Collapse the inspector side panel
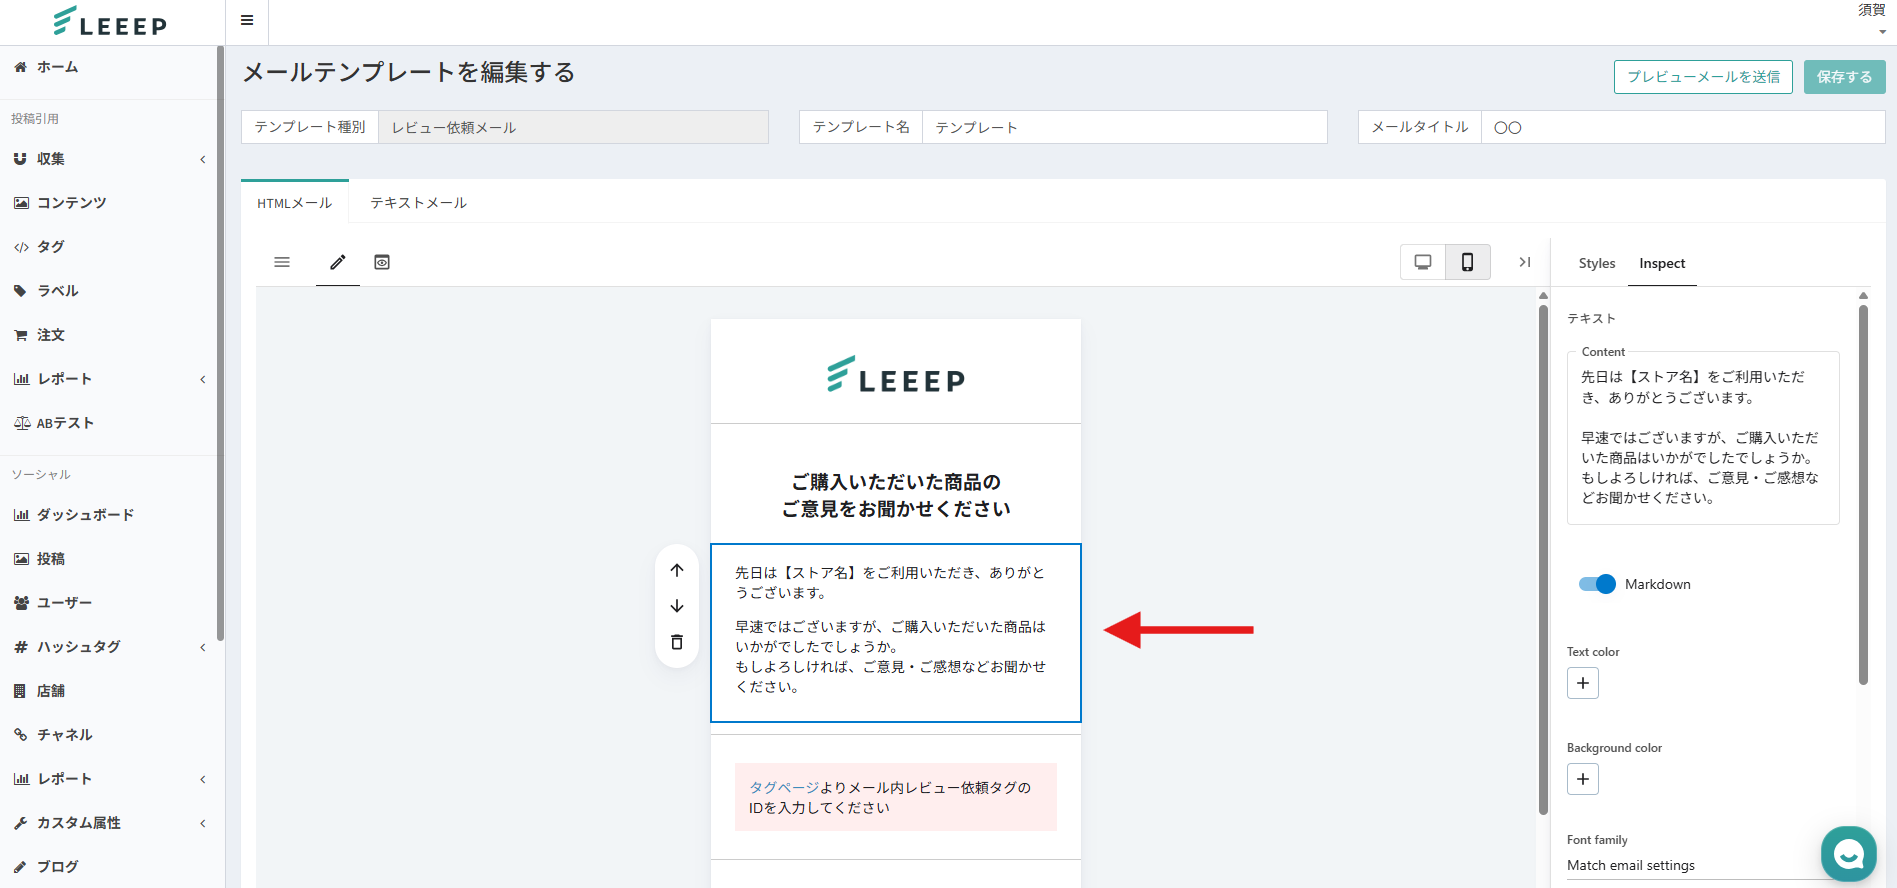The height and width of the screenshot is (888, 1897). coord(1525,262)
